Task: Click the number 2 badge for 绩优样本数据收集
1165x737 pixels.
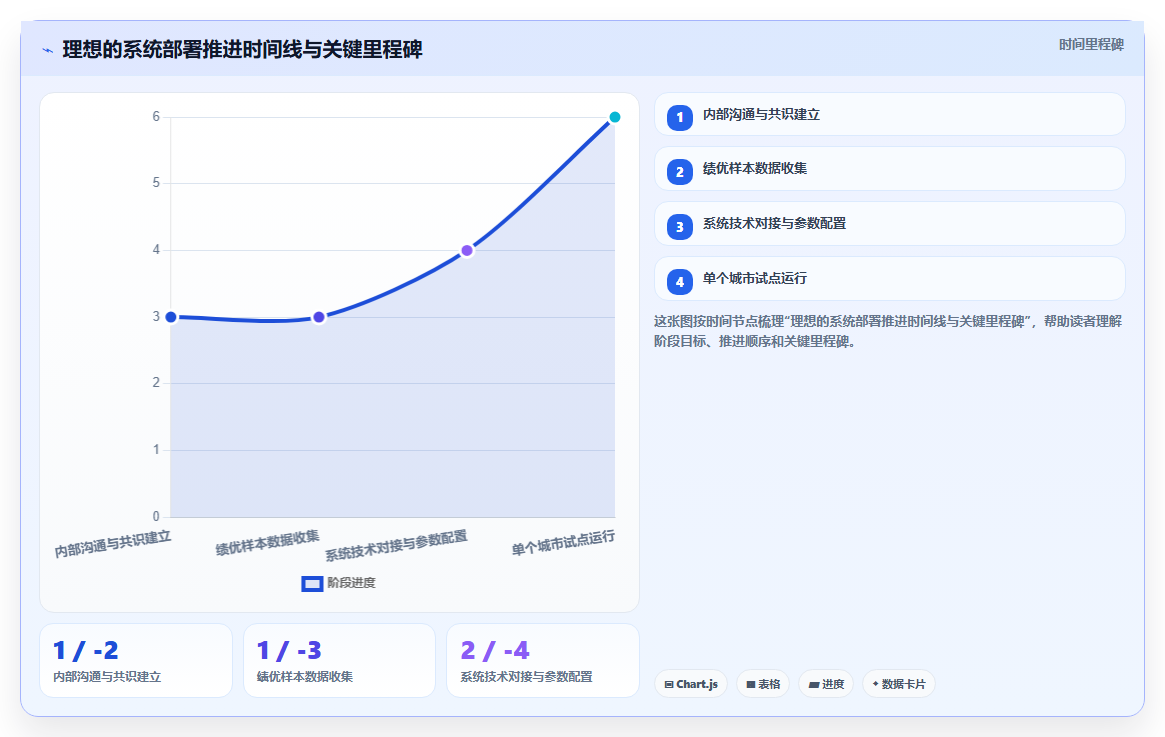Action: [680, 172]
